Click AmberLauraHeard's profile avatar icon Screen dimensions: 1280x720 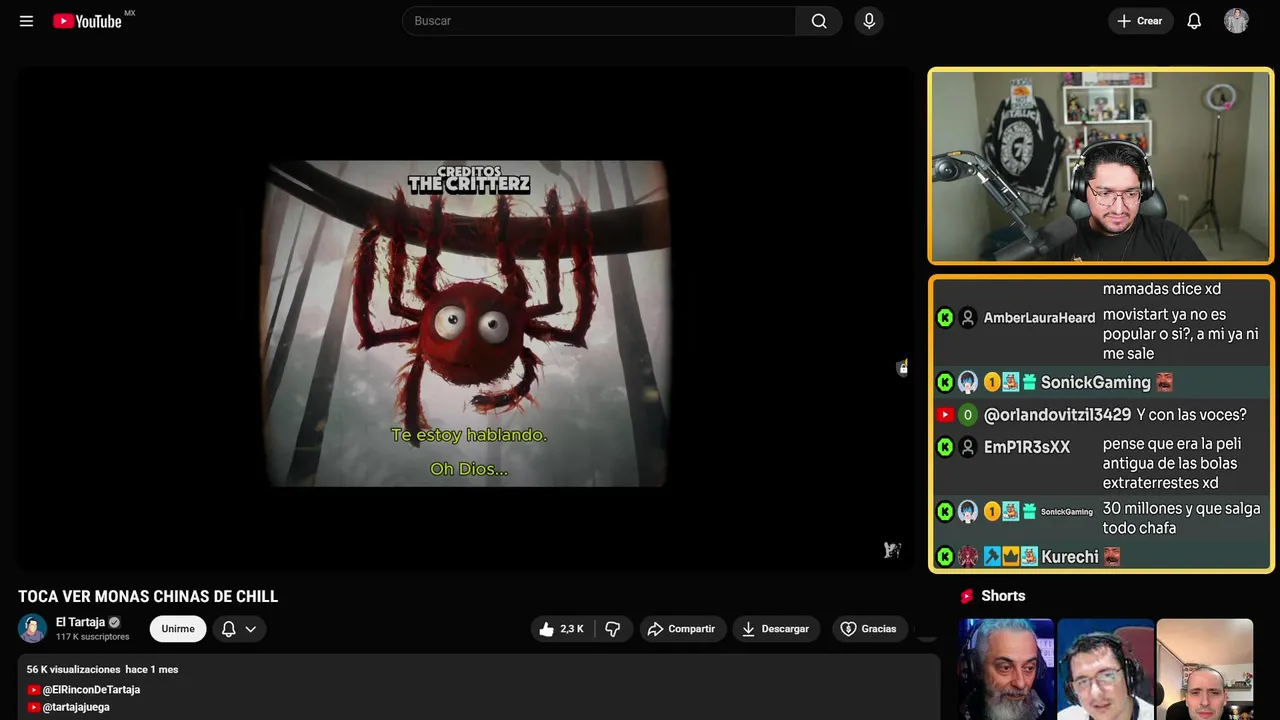968,318
